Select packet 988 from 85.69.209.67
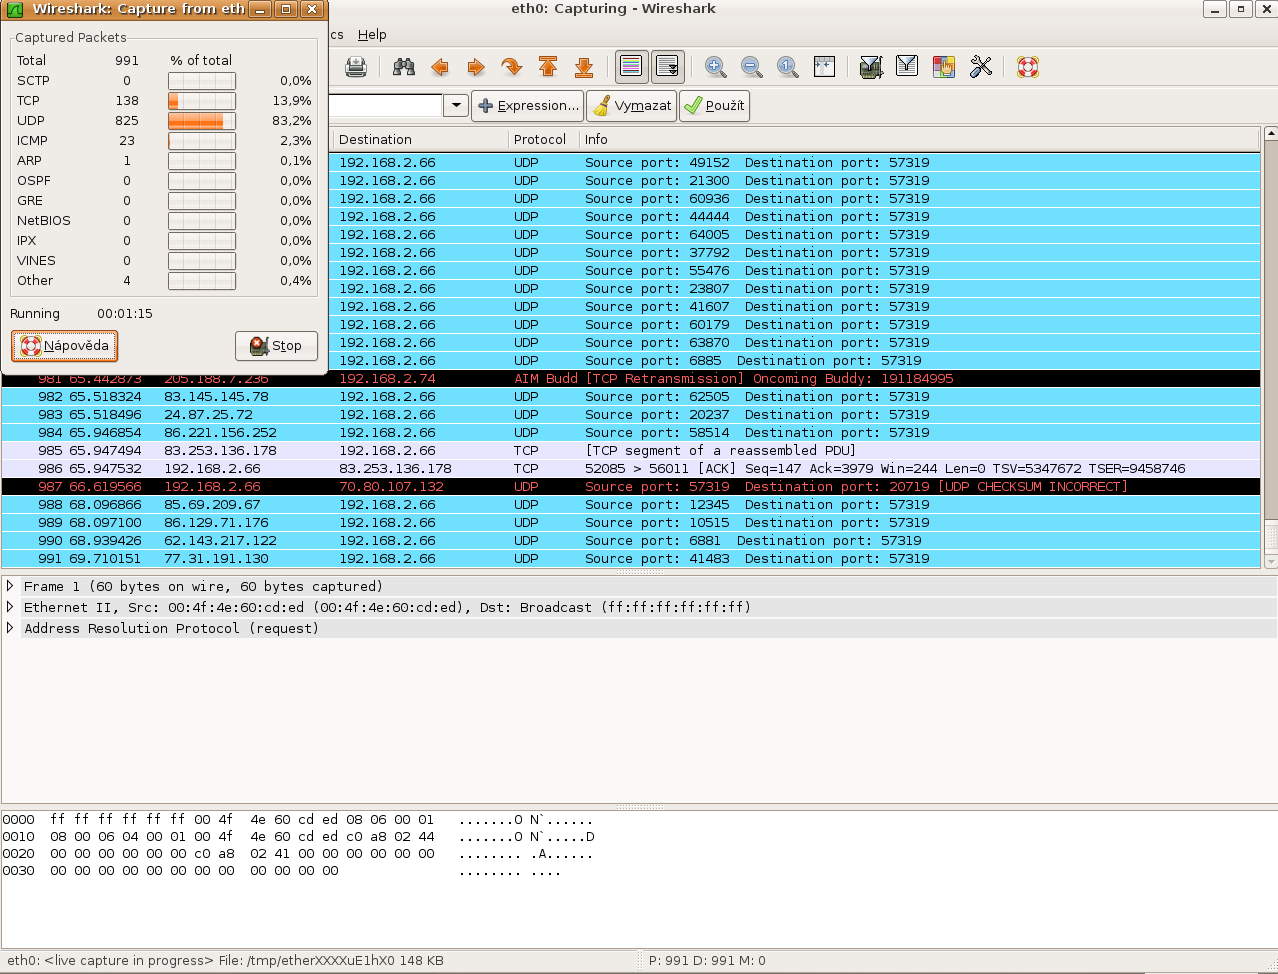The image size is (1278, 974). click(x=631, y=505)
